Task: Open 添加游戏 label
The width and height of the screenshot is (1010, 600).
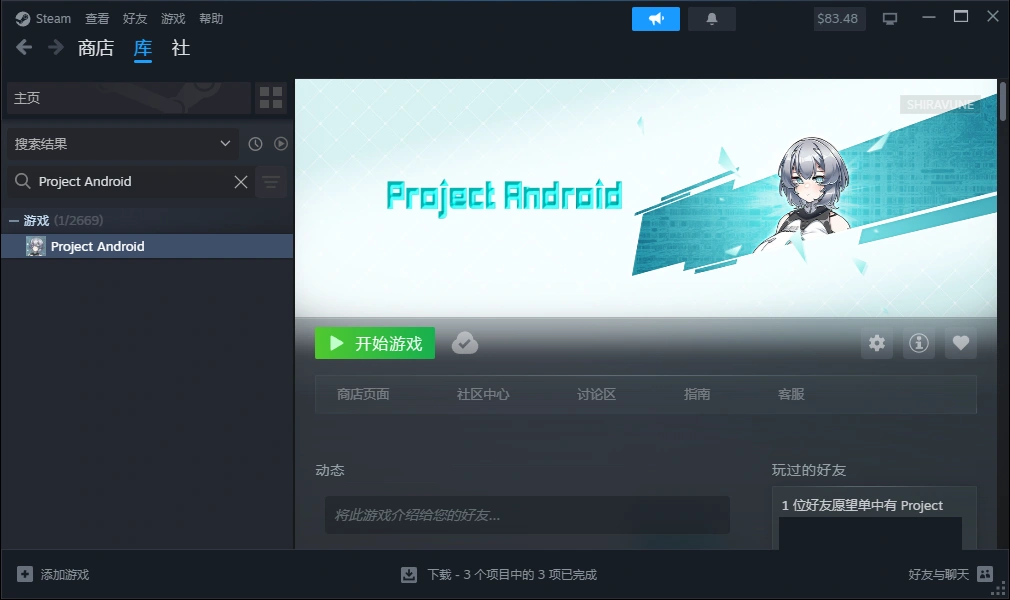Action: tap(65, 574)
